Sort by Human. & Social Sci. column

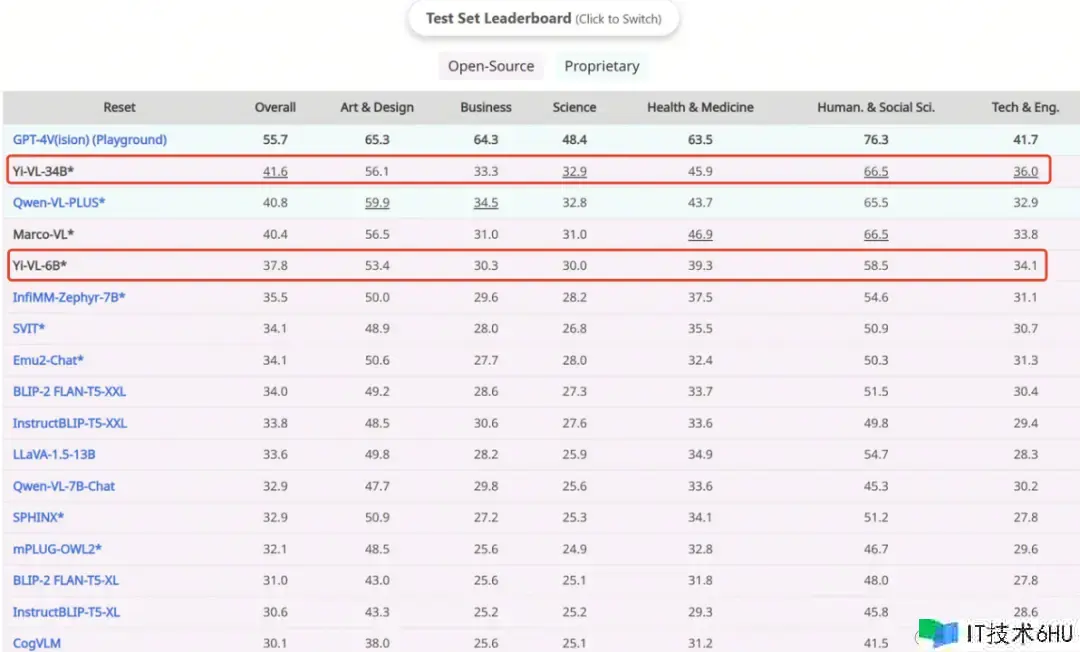[876, 107]
